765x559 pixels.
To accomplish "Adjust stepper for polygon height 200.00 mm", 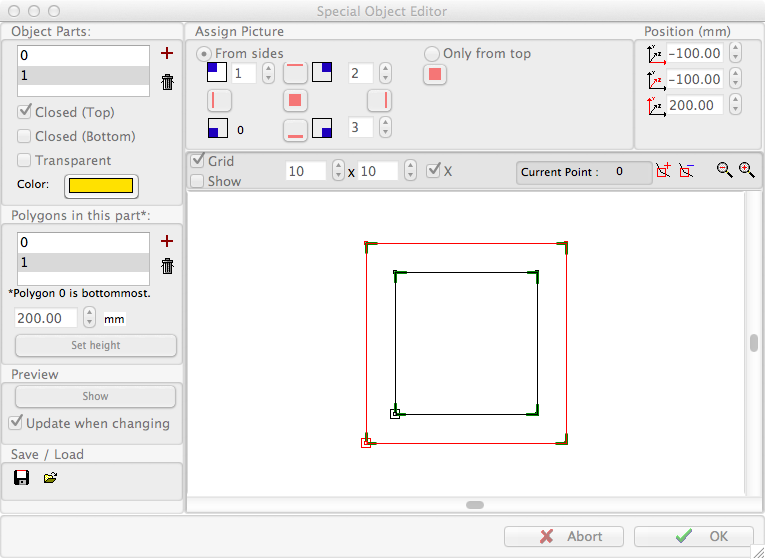I will coord(89,318).
